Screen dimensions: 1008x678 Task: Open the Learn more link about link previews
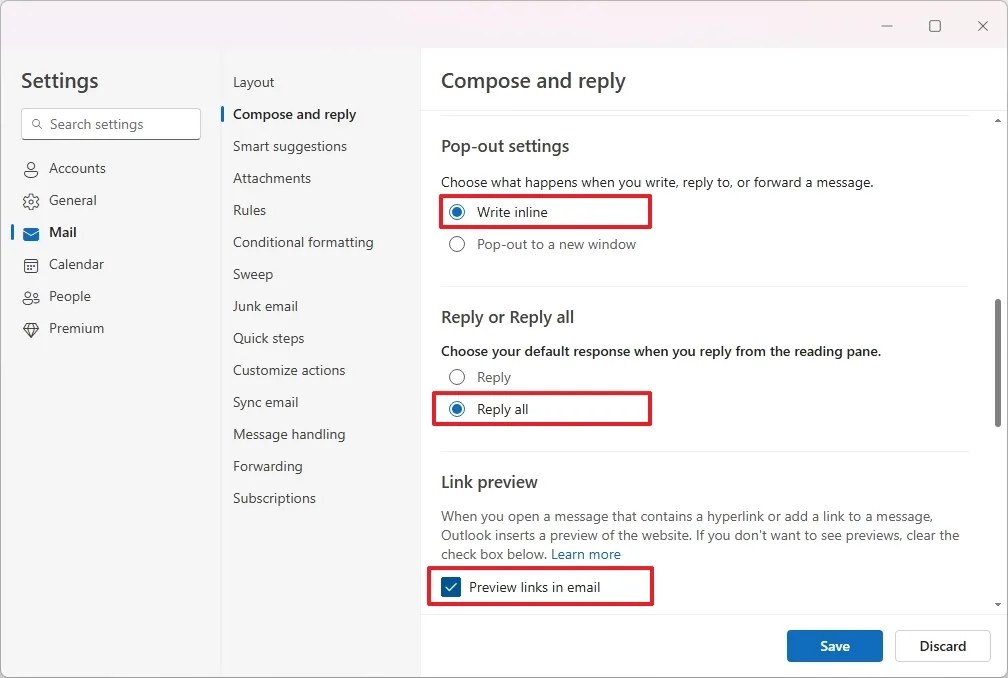click(x=586, y=553)
